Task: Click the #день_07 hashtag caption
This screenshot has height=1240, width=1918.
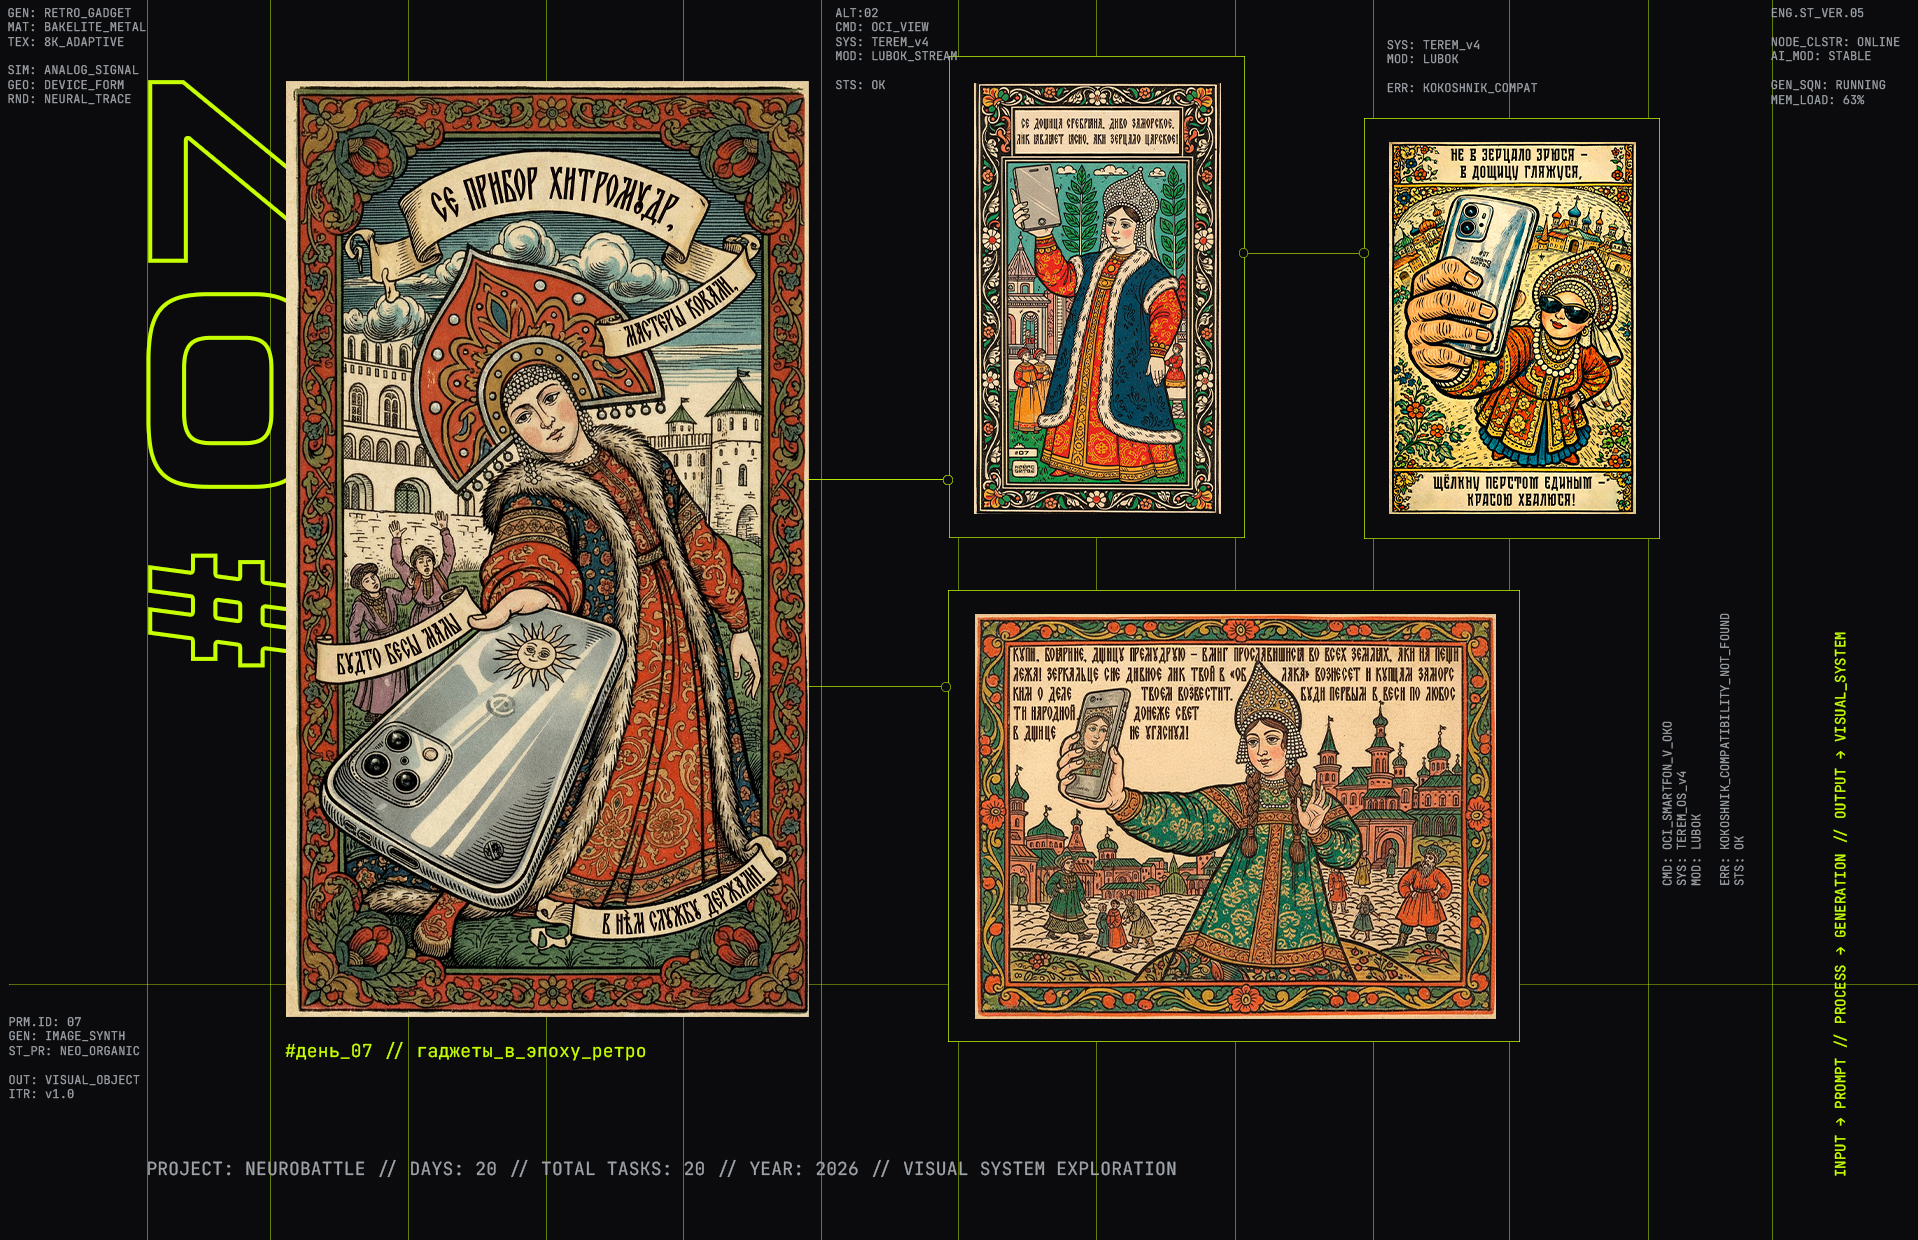Action: click(329, 1051)
